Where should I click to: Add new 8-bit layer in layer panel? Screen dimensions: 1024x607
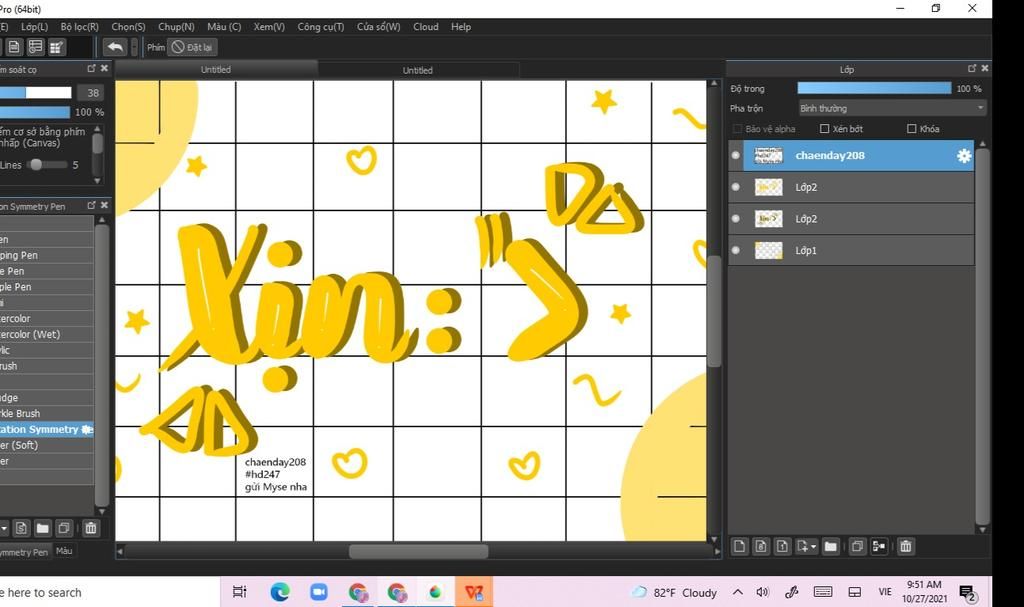click(761, 546)
